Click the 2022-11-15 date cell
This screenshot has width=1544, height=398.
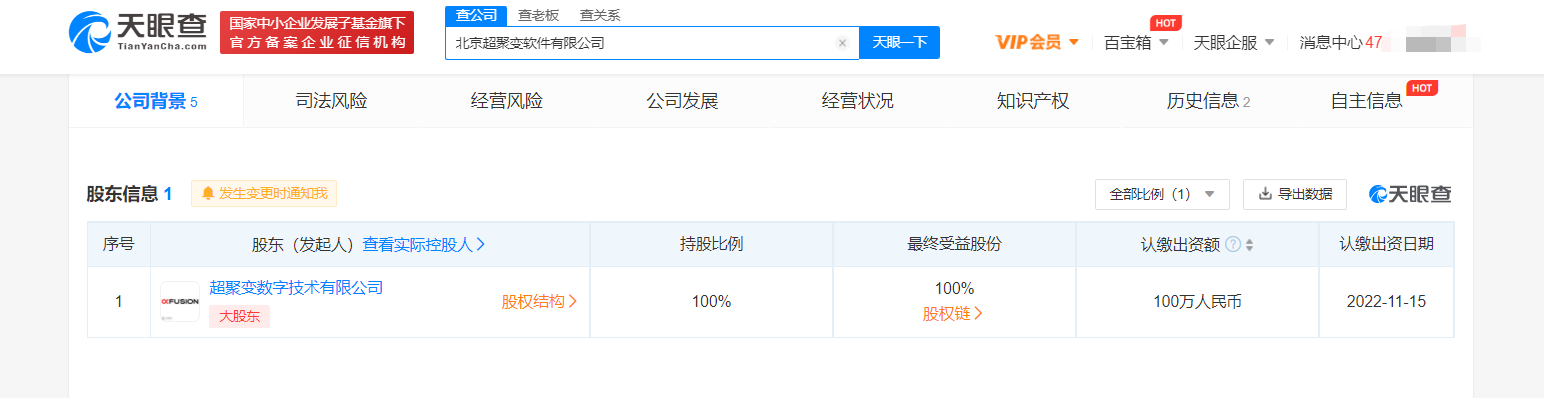(1387, 301)
